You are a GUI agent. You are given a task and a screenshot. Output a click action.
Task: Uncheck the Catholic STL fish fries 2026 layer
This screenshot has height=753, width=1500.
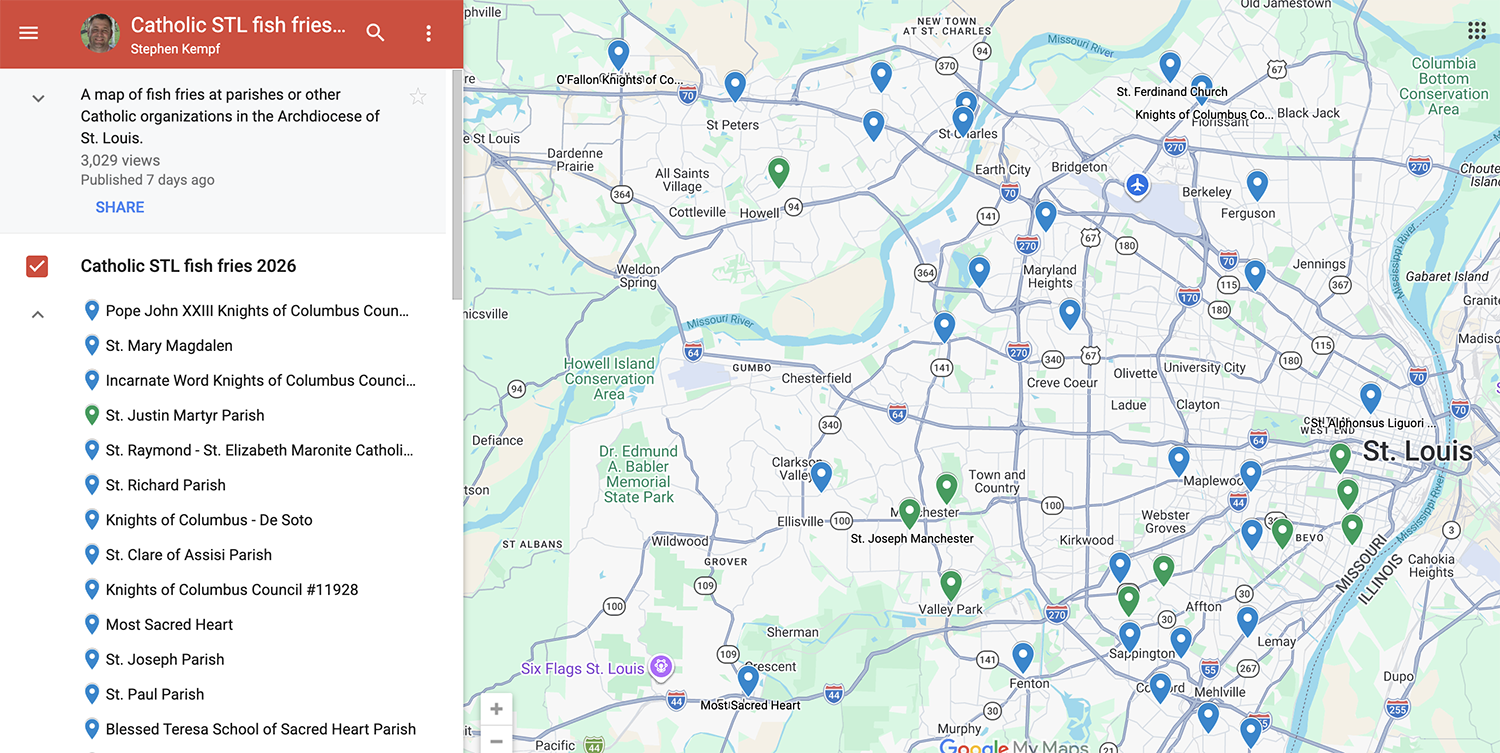coord(37,266)
